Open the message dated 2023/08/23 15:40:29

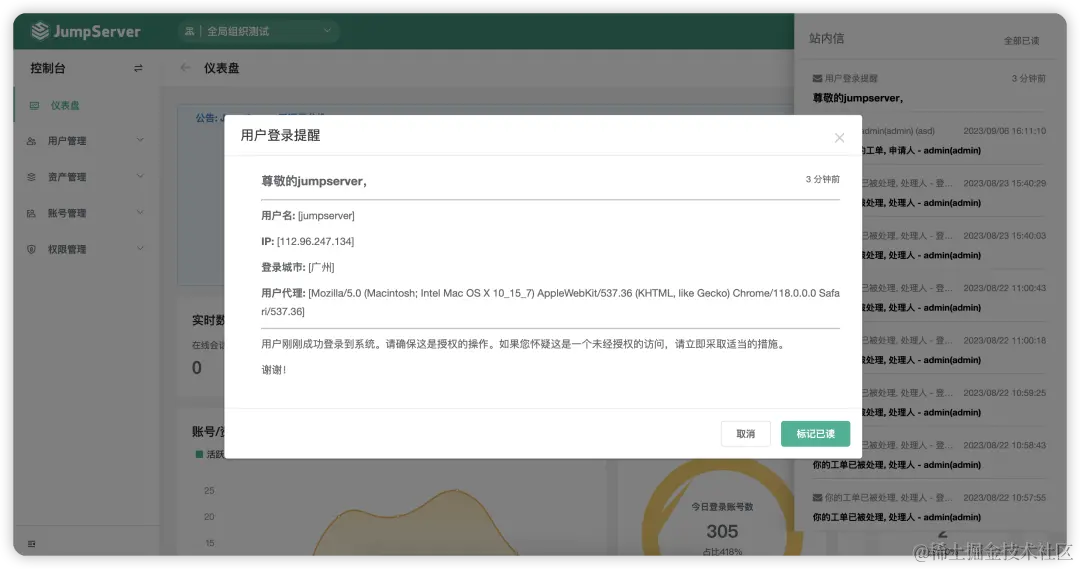pos(954,193)
